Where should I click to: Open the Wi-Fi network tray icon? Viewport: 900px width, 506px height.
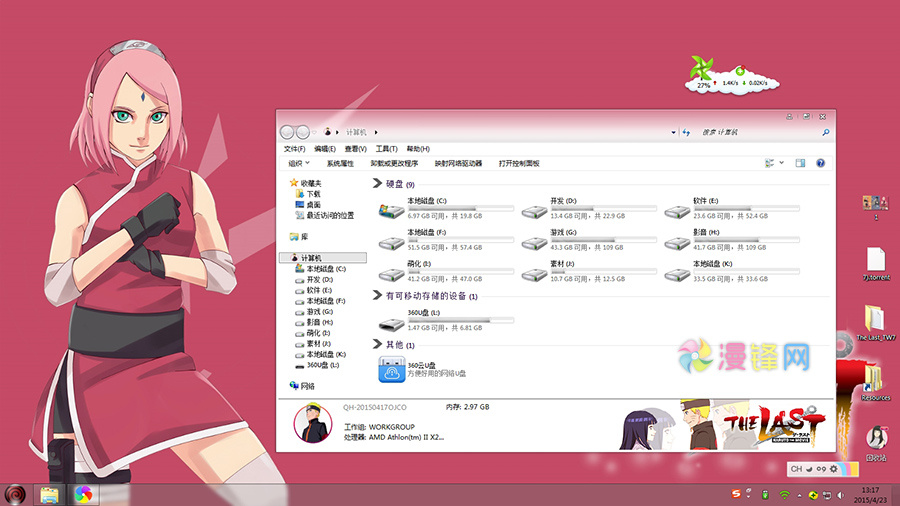tap(784, 495)
